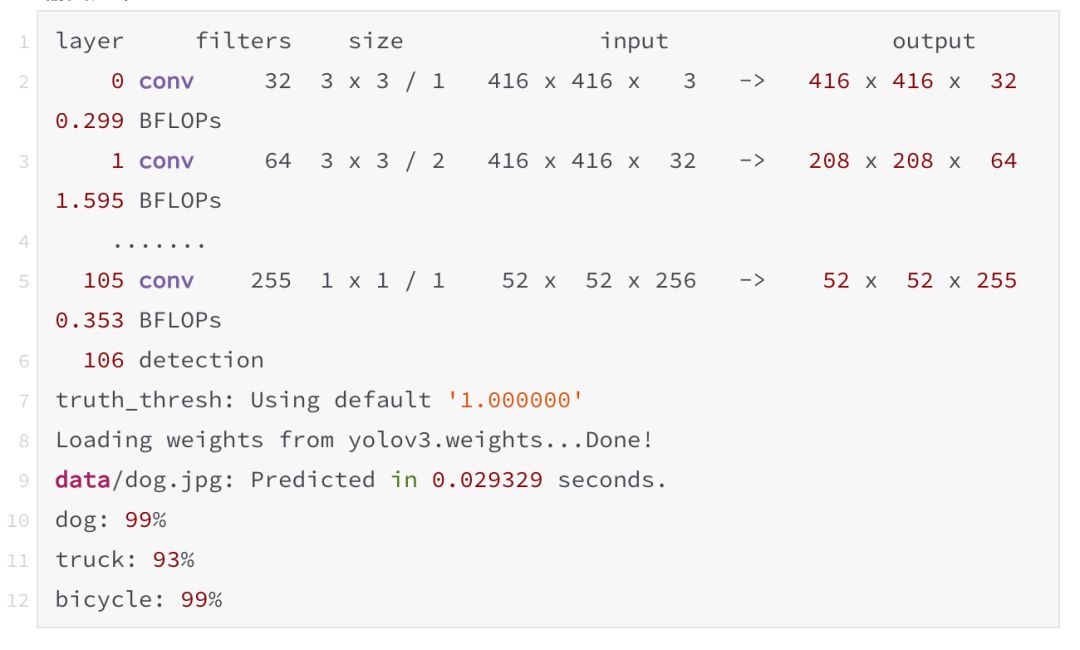This screenshot has width=1080, height=650.
Task: Click the '106 detection' line
Action: pyautogui.click(x=173, y=361)
